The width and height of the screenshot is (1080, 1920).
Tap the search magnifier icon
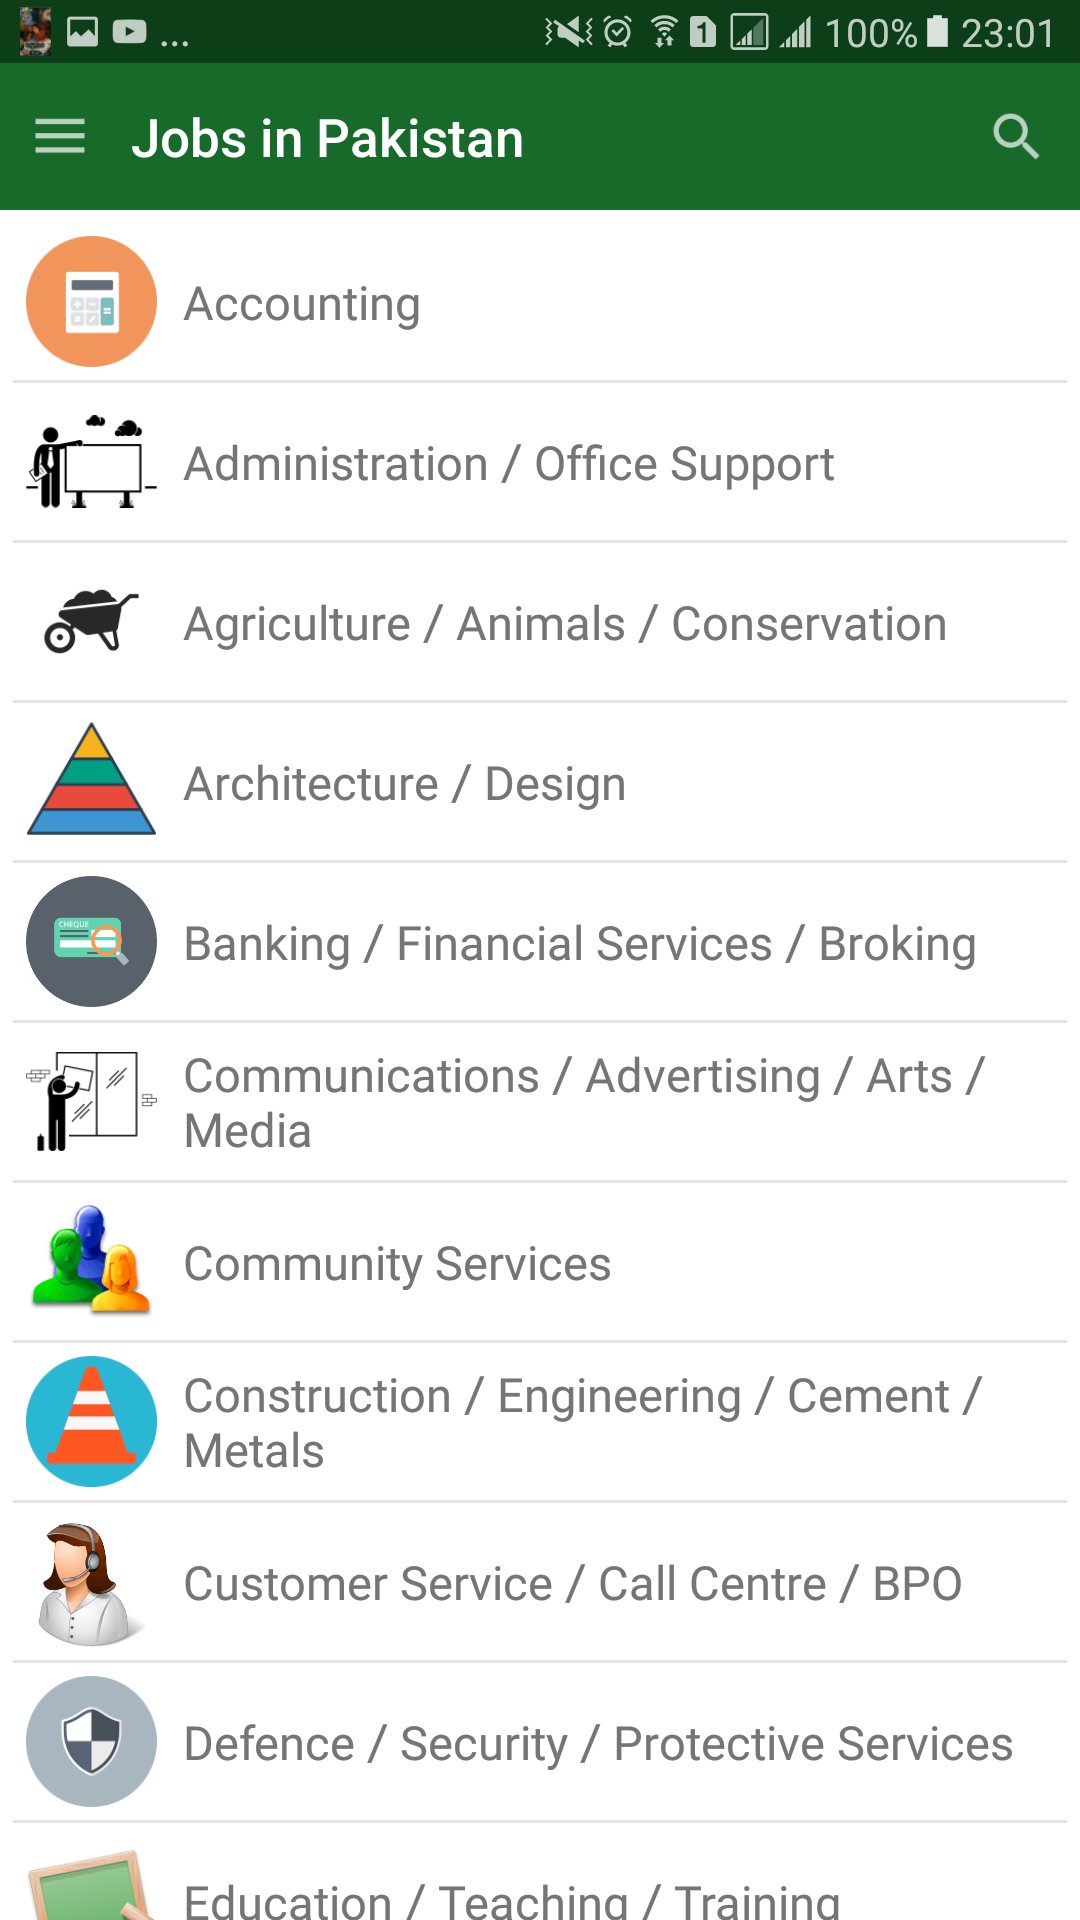pos(1015,137)
